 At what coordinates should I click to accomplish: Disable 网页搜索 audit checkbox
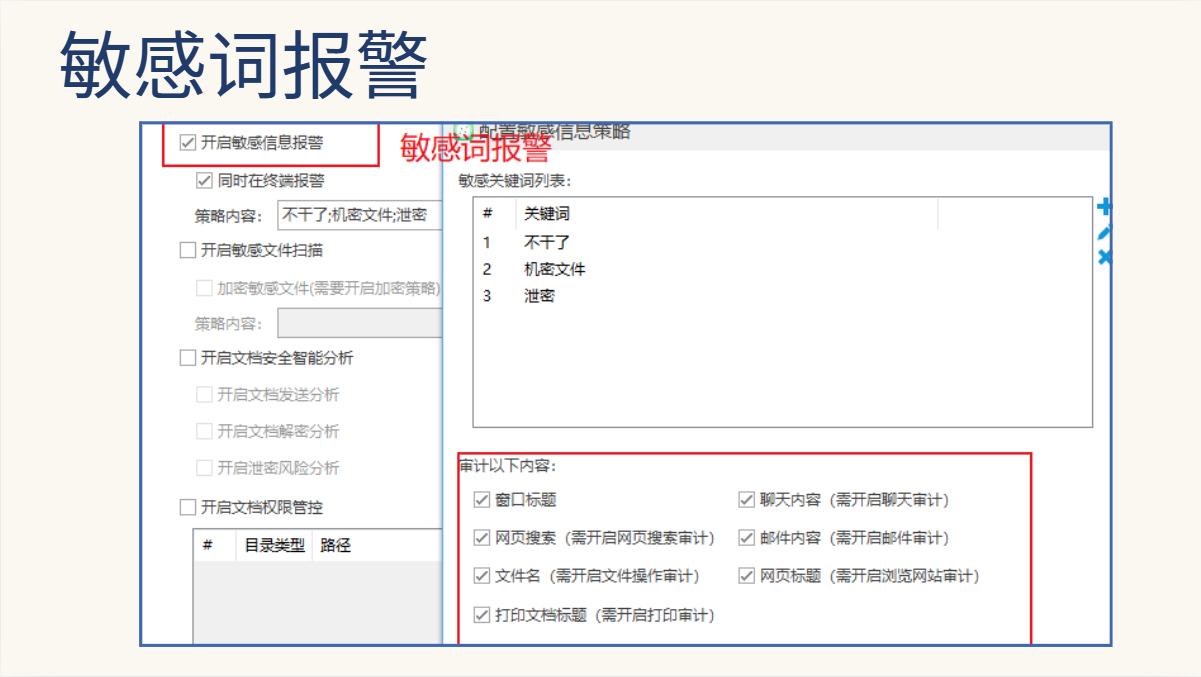[482, 538]
